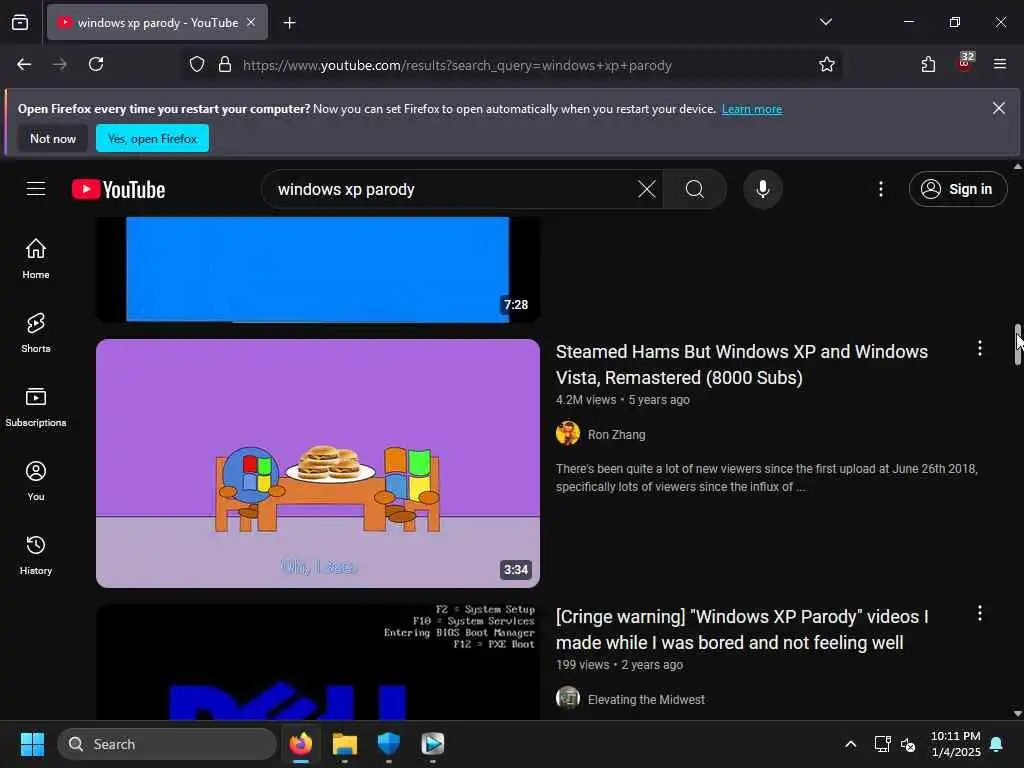Click the page vertical scrollbar thumb
The width and height of the screenshot is (1024, 768).
pyautogui.click(x=1017, y=344)
